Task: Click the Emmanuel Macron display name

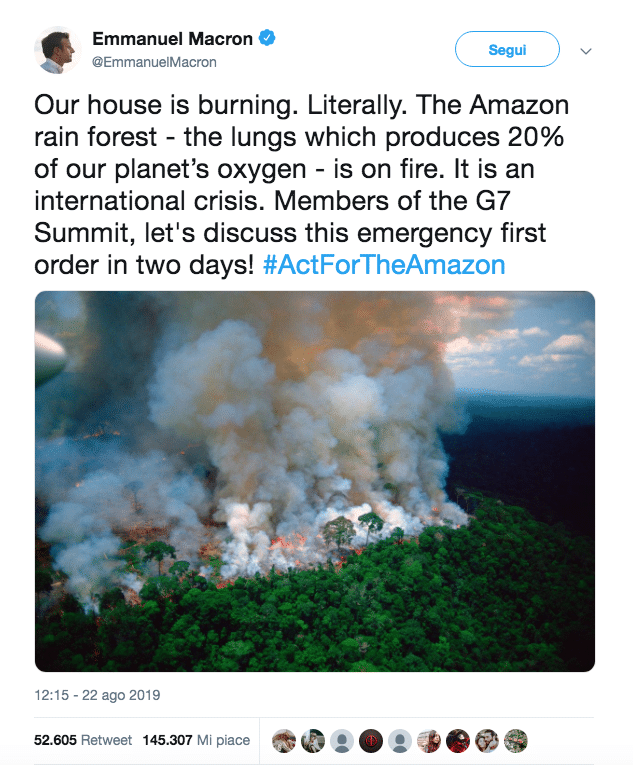Action: point(173,39)
